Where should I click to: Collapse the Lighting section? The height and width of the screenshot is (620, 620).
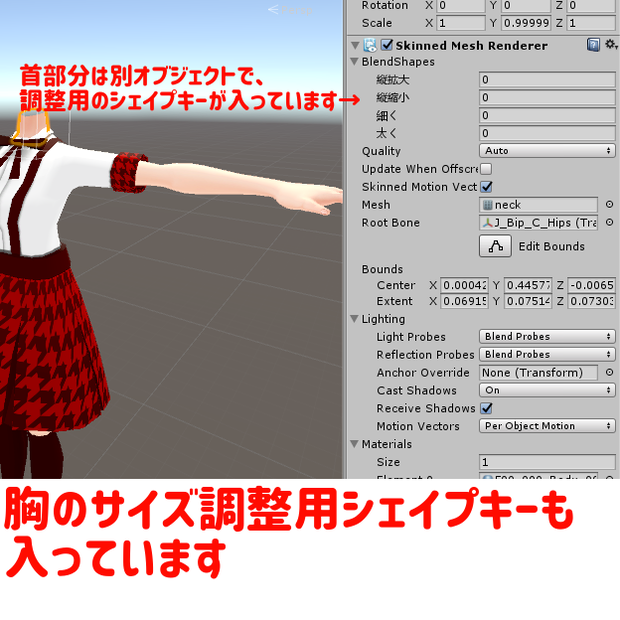coord(354,319)
